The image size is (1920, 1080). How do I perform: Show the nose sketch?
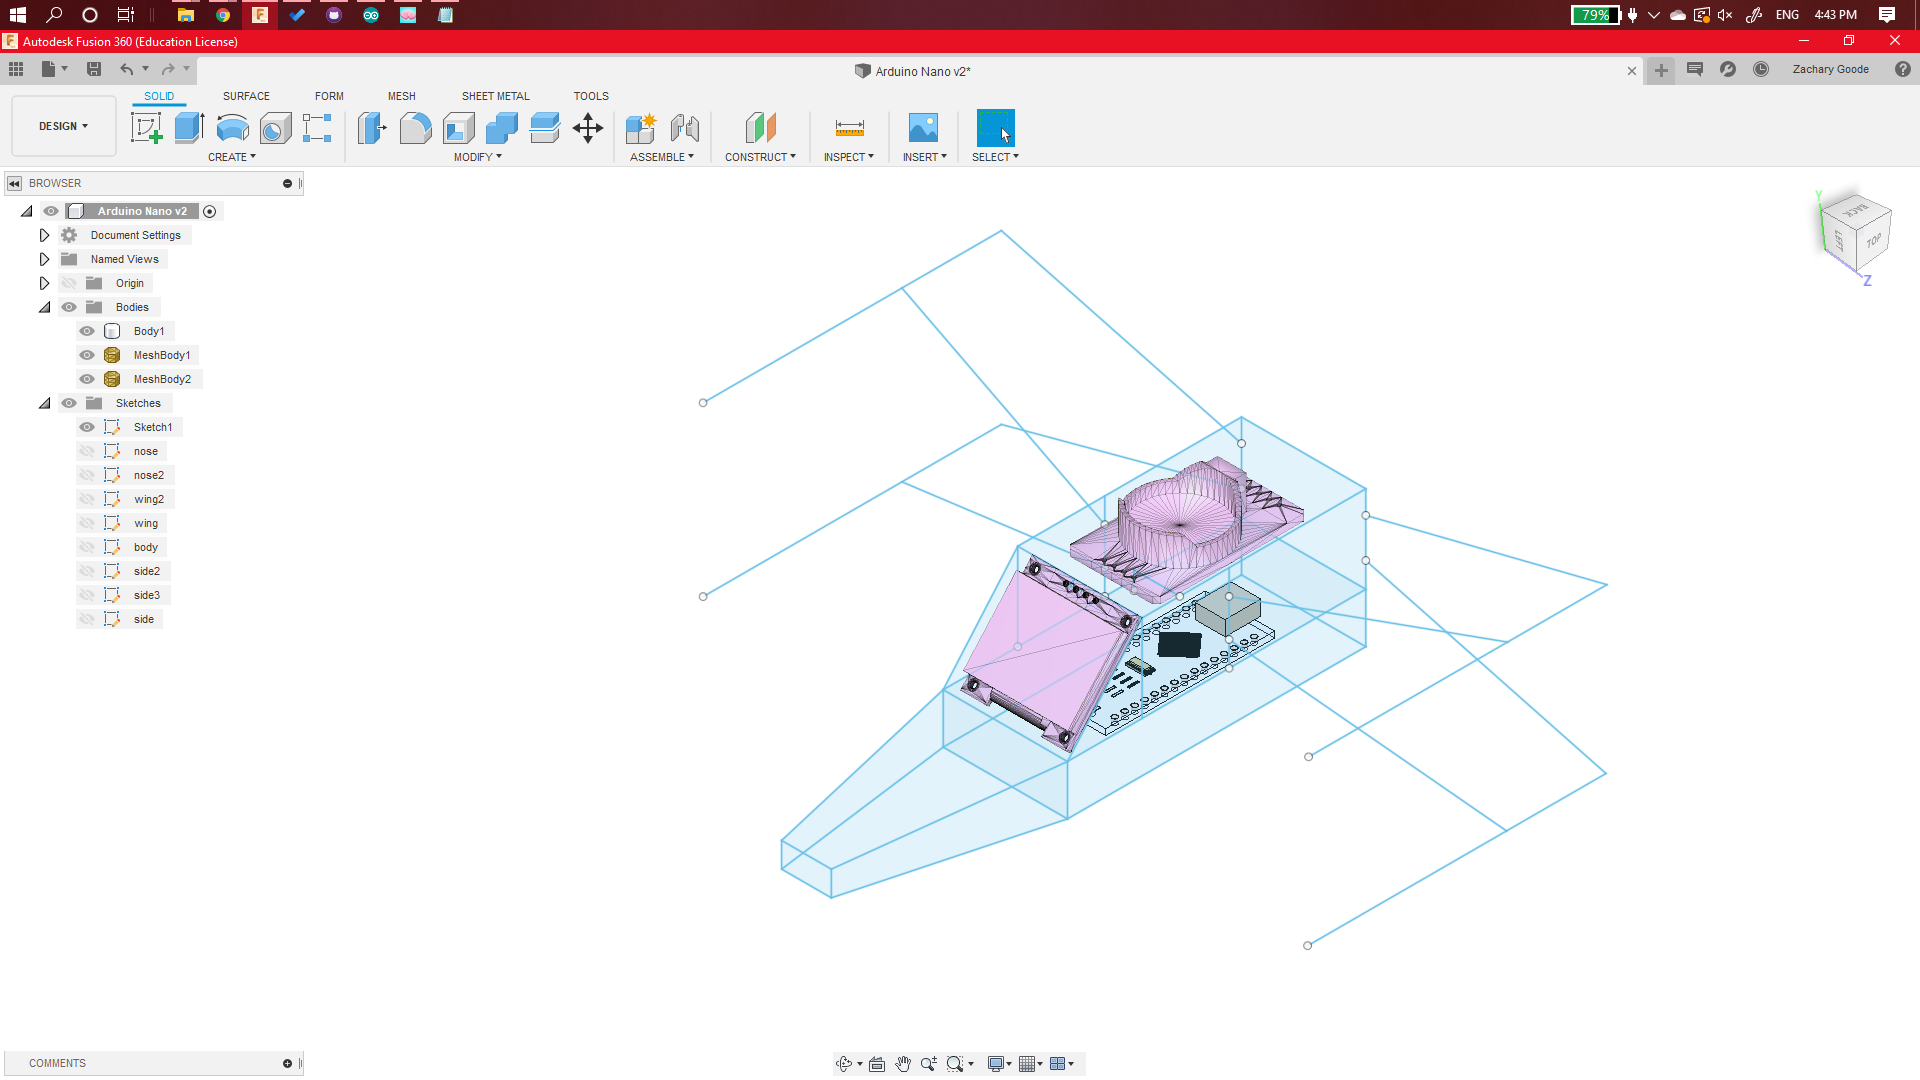pos(87,451)
